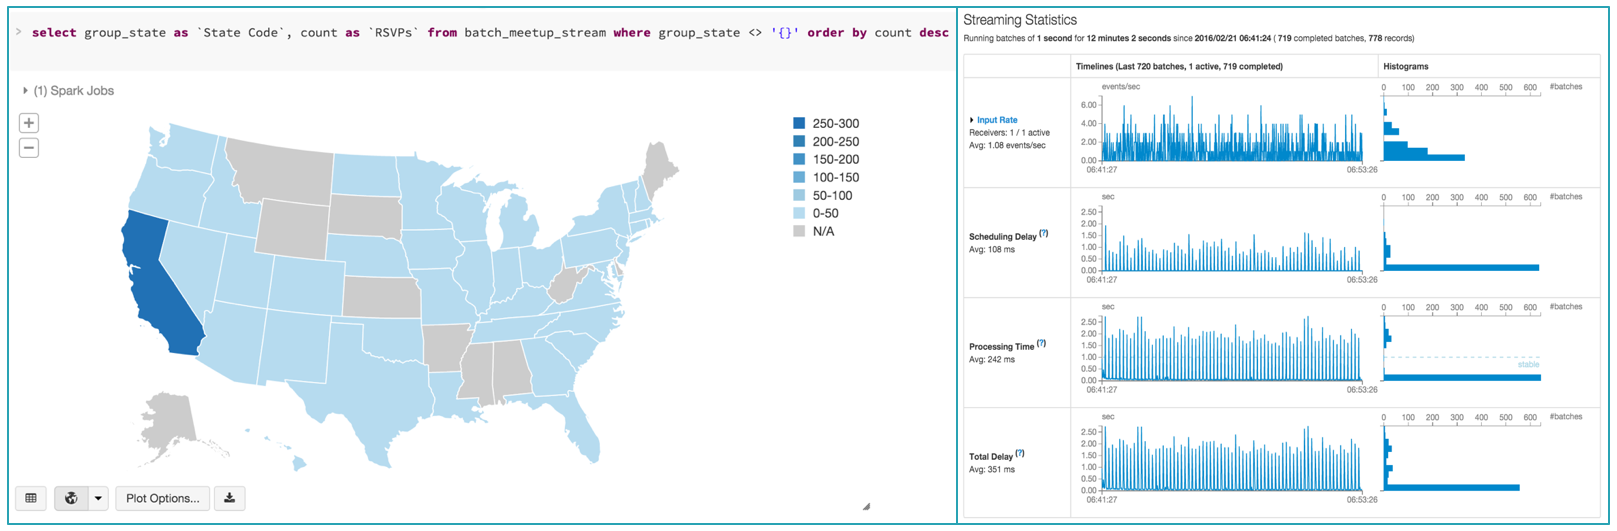Open the chart type dropdown arrow
1617x531 pixels.
click(98, 498)
